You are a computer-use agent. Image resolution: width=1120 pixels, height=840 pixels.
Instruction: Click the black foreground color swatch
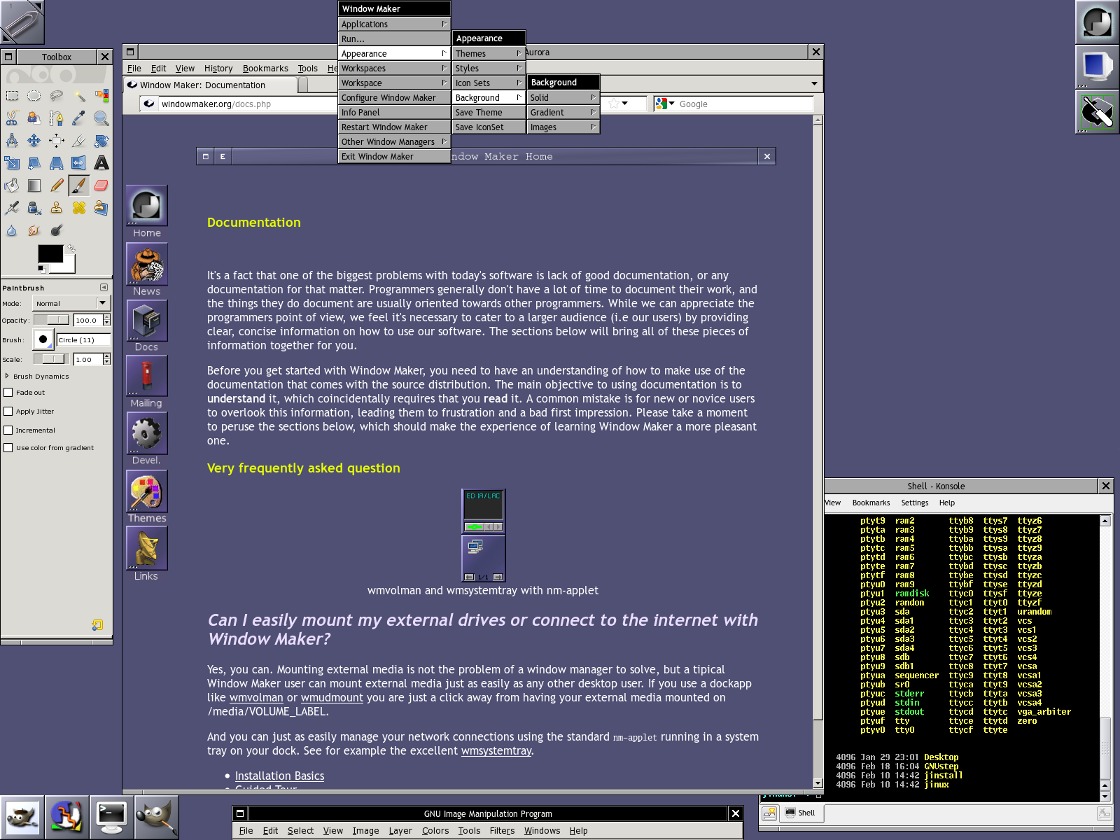coord(50,254)
